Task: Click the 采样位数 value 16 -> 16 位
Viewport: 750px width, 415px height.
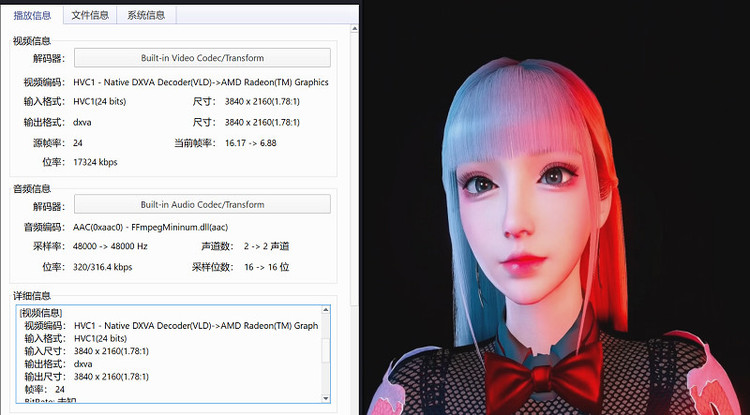Action: pos(266,267)
